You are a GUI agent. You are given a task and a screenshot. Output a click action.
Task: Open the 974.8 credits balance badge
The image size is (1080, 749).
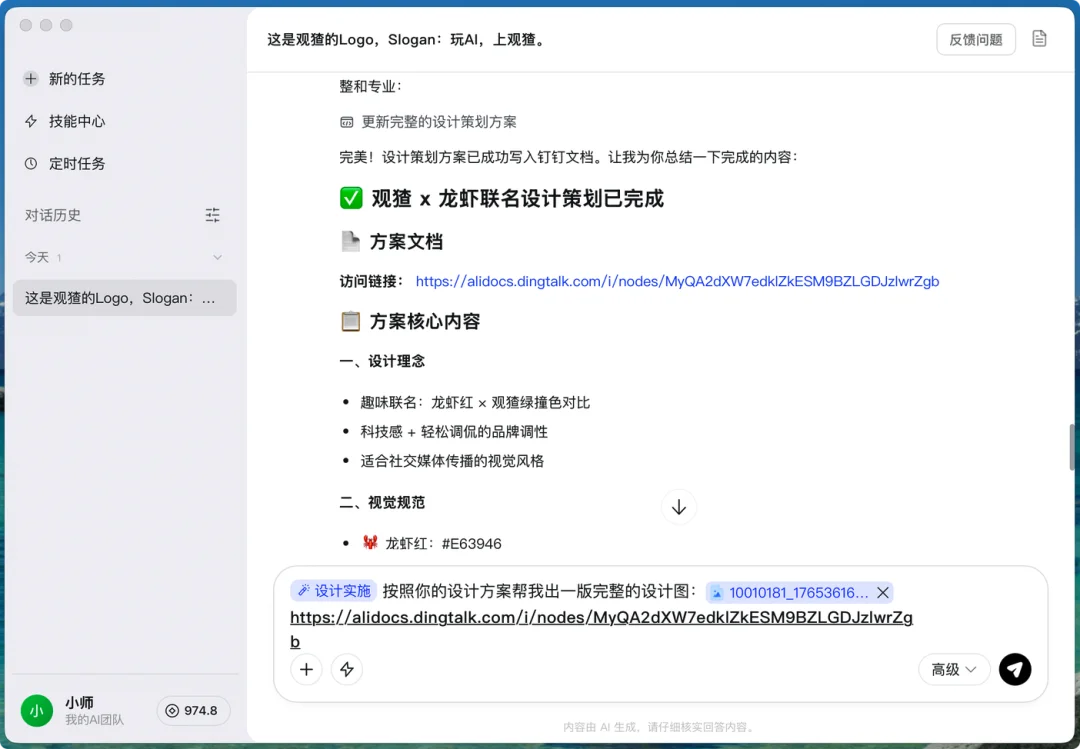click(192, 711)
